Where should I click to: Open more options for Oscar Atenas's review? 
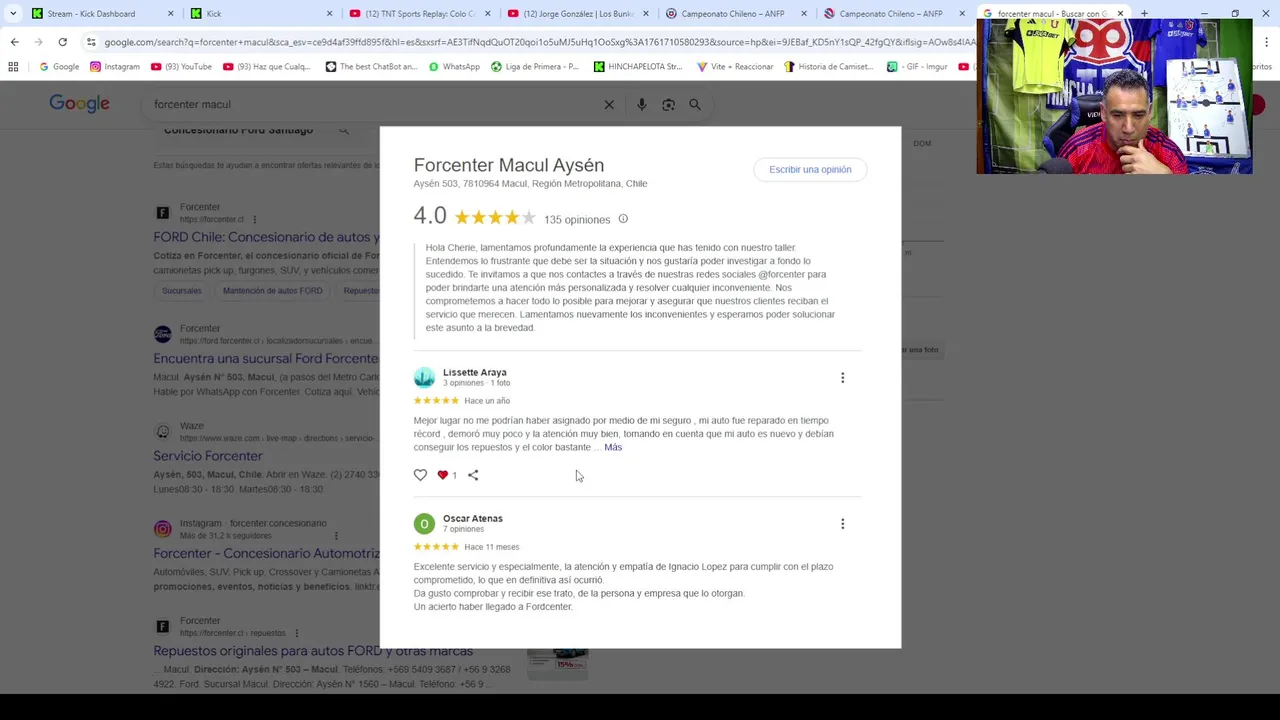[x=842, y=524]
